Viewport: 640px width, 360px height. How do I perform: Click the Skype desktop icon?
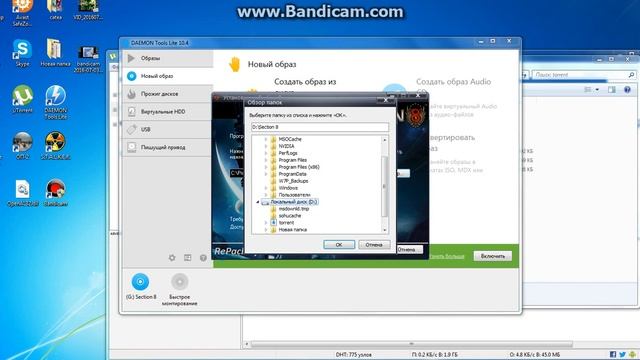22,50
